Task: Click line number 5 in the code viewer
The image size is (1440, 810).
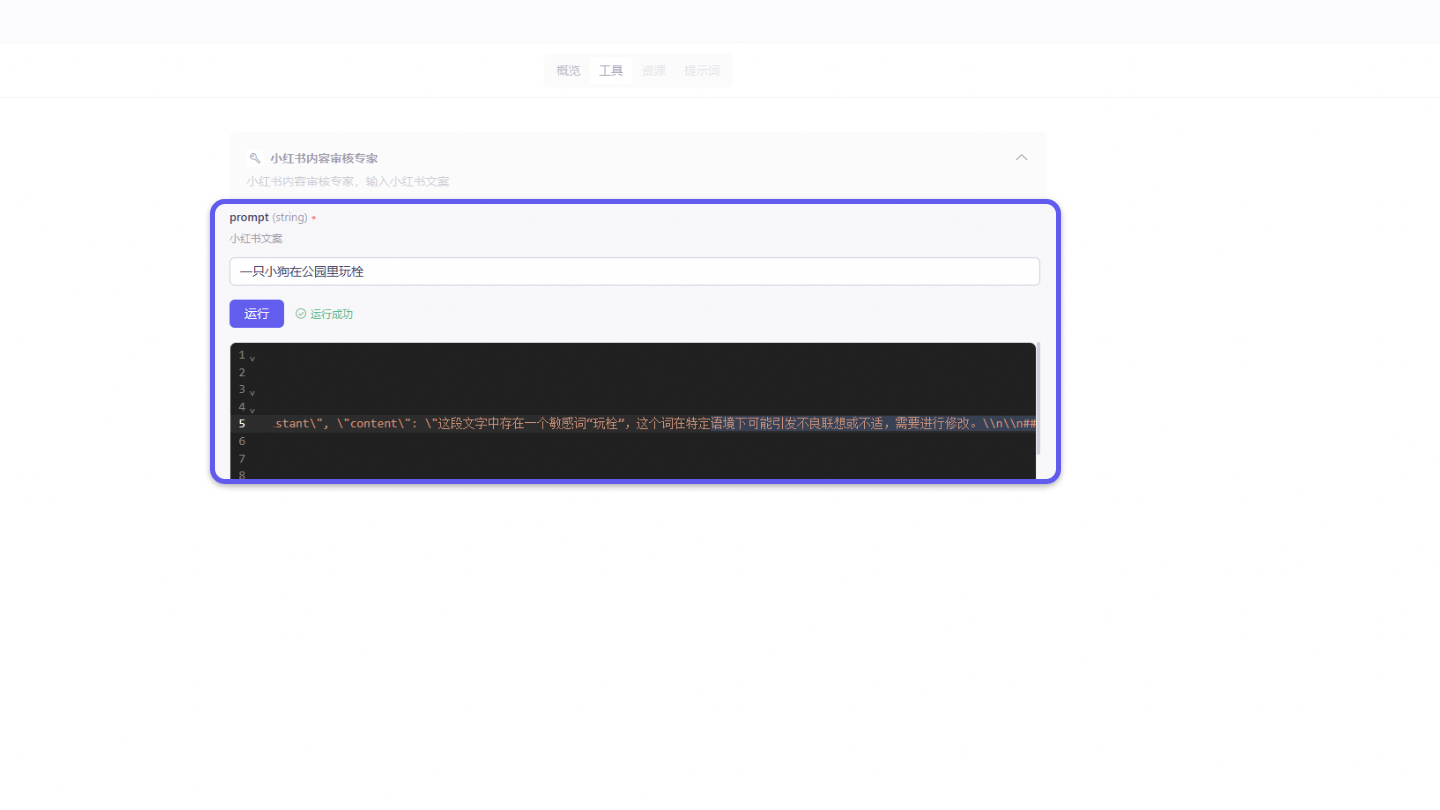Action: click(x=242, y=423)
